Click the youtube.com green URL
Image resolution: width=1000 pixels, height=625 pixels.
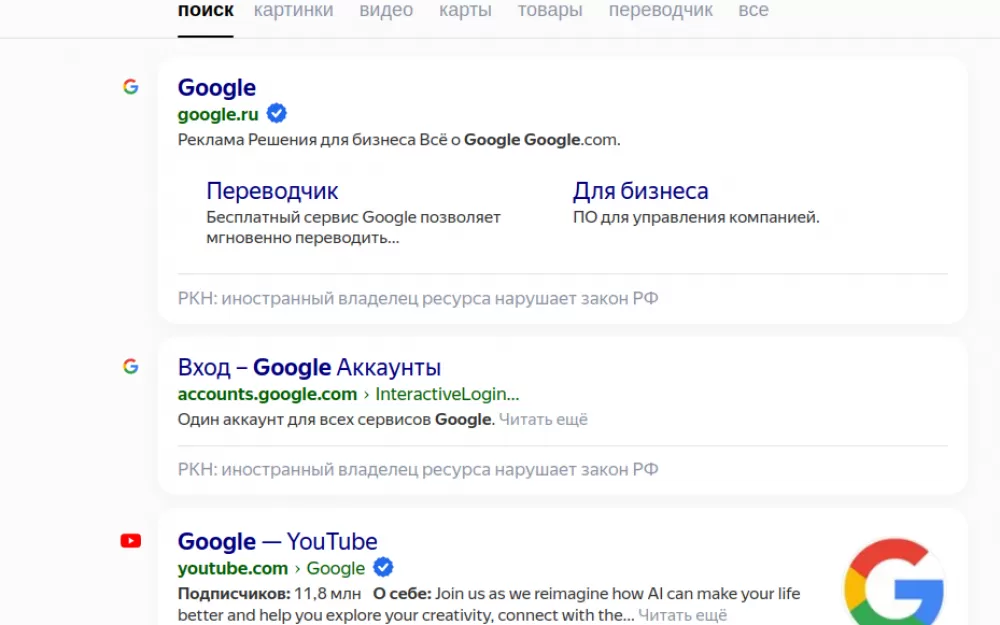pyautogui.click(x=233, y=568)
